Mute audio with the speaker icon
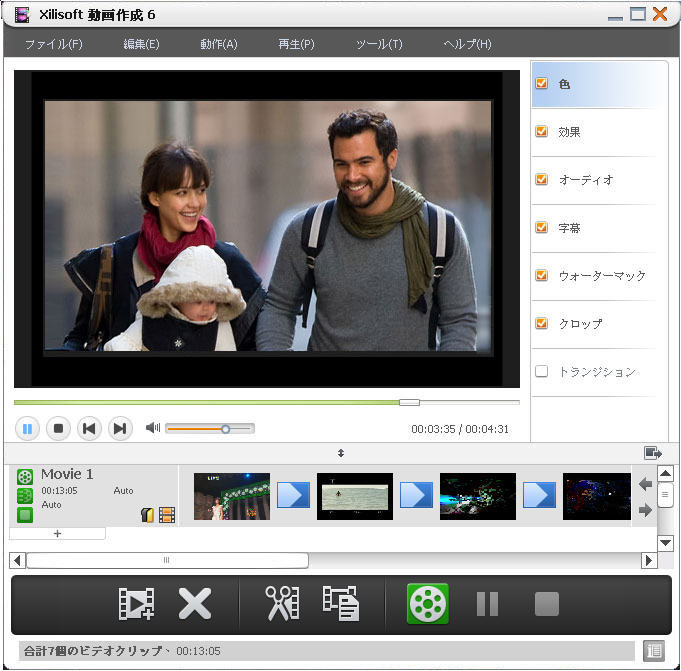681x671 pixels. 152,428
